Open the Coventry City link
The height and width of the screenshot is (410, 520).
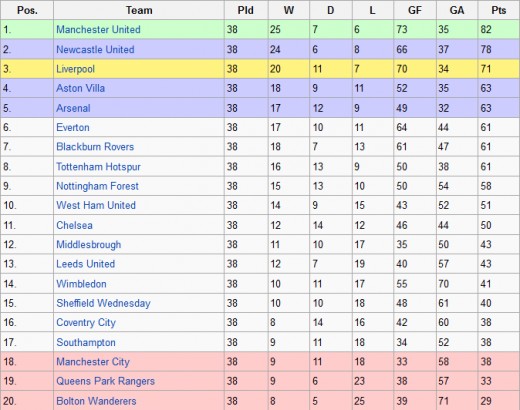(x=86, y=323)
